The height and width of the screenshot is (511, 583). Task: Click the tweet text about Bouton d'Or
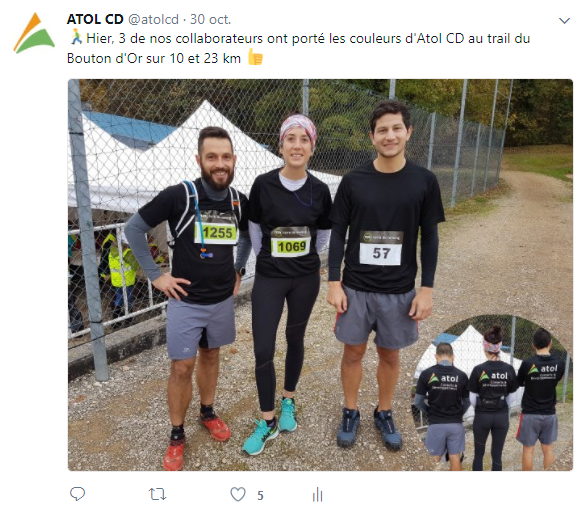(299, 48)
